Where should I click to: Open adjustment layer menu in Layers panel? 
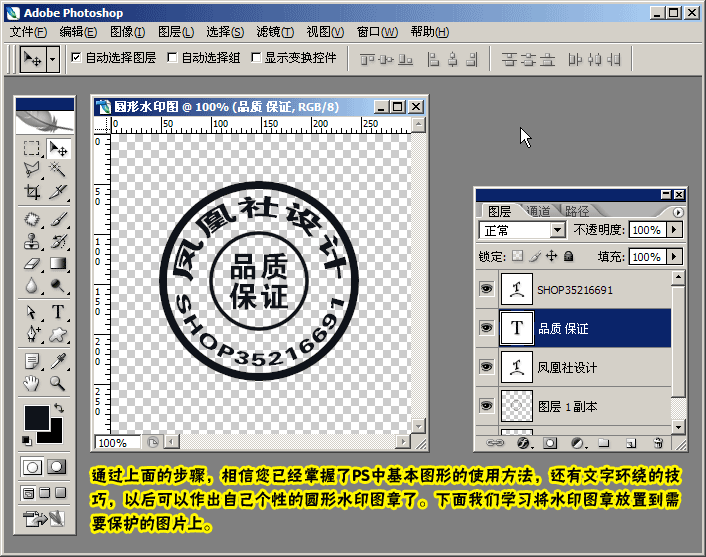578,443
